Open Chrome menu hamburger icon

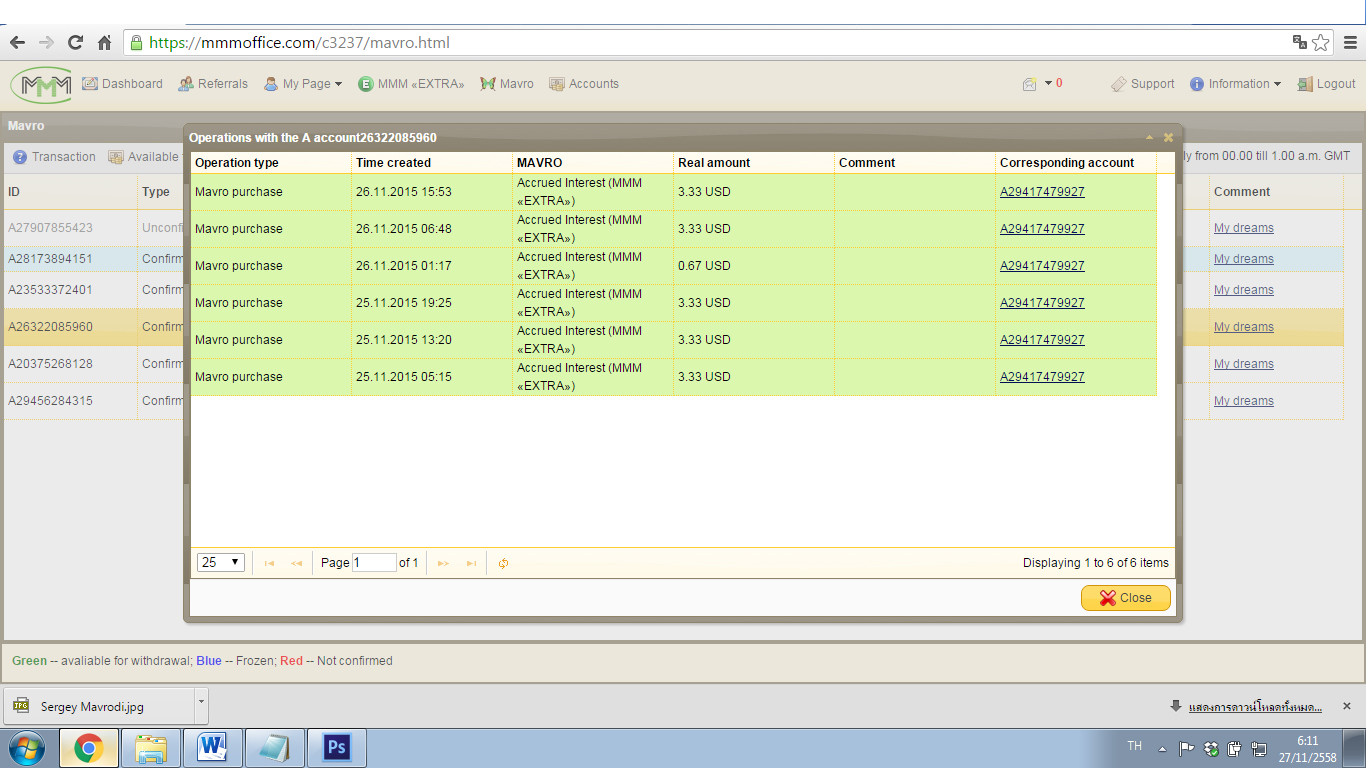pos(1349,42)
